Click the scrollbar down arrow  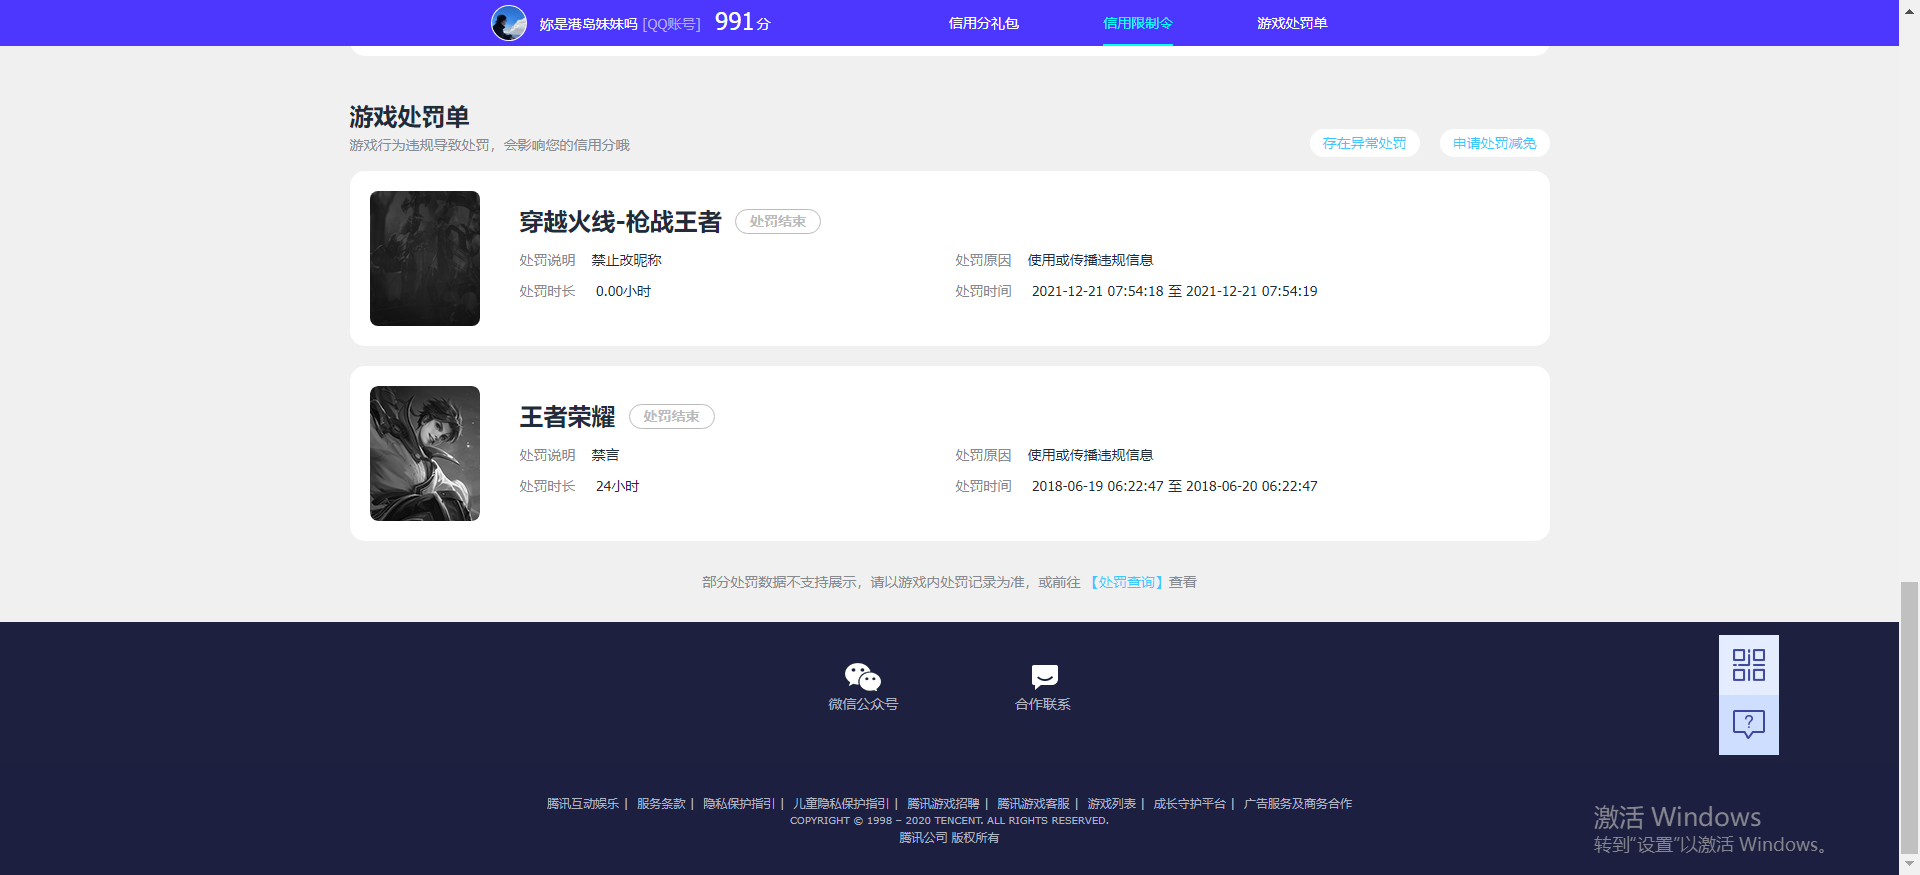(x=1909, y=864)
